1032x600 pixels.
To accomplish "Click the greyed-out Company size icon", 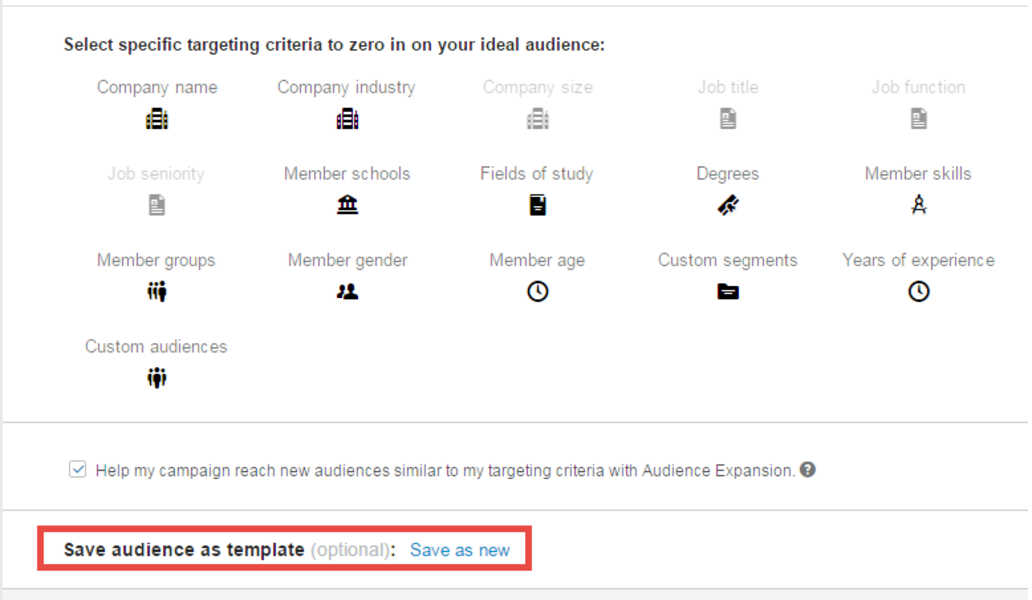I will coord(537,119).
